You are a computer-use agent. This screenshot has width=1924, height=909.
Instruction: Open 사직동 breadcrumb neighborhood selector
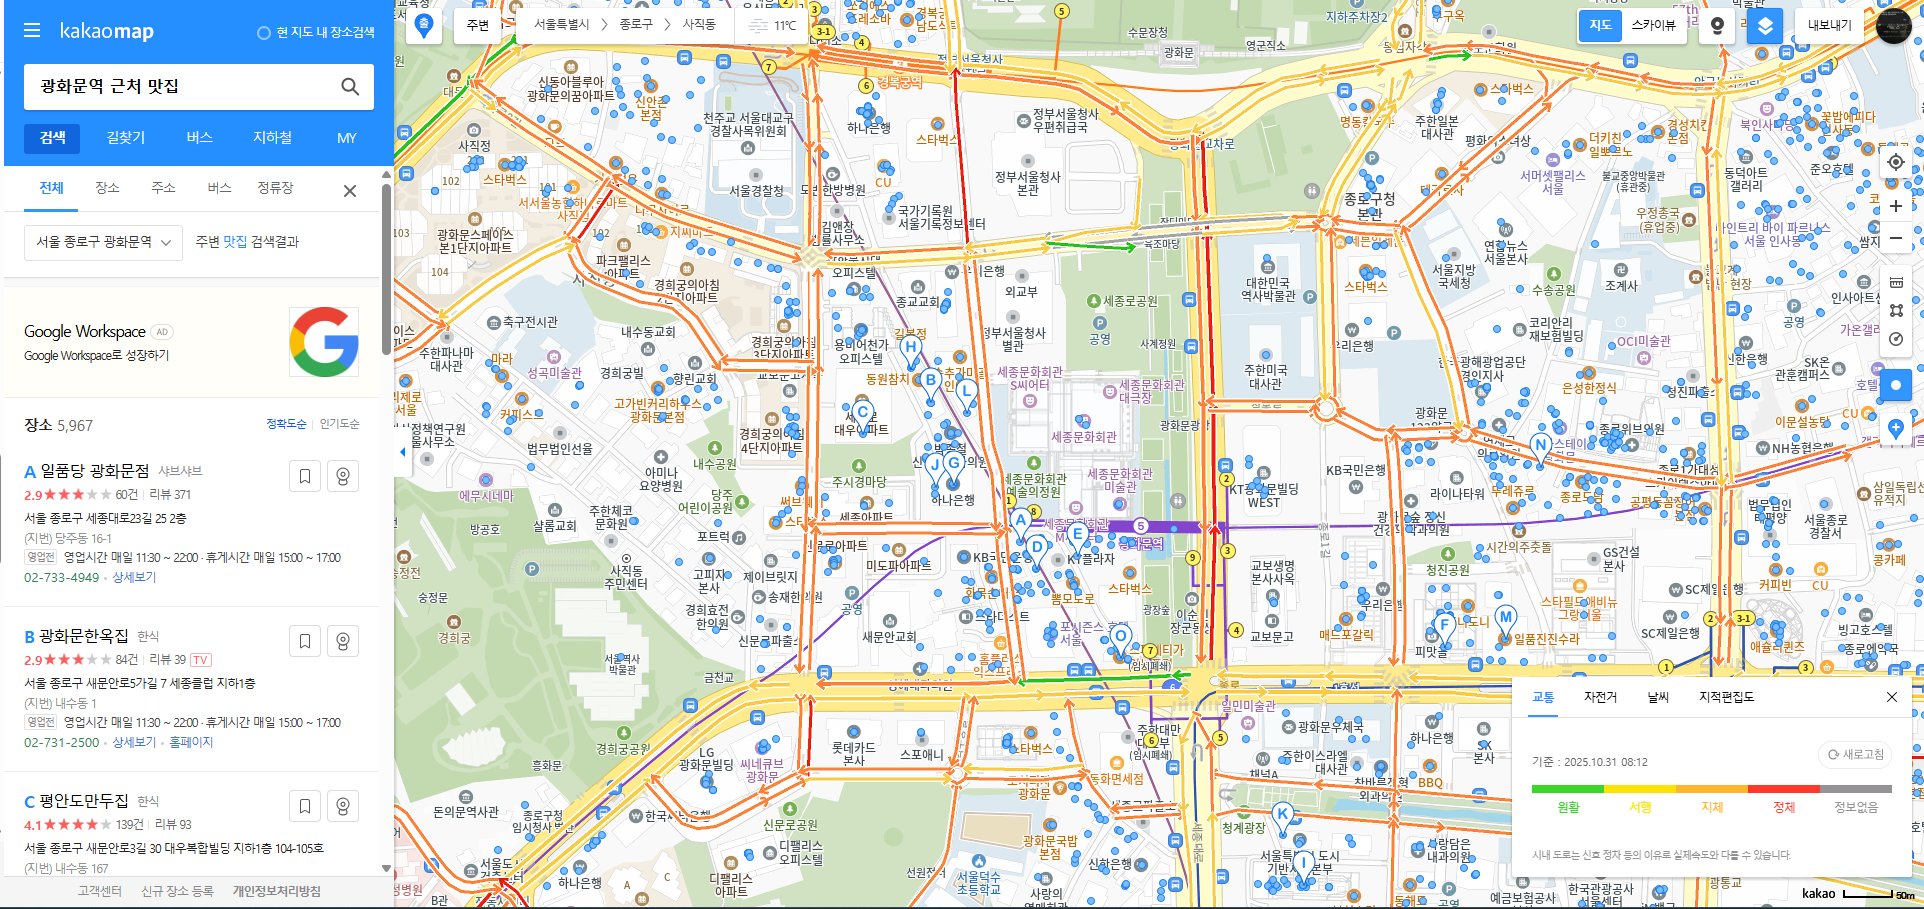pyautogui.click(x=699, y=25)
